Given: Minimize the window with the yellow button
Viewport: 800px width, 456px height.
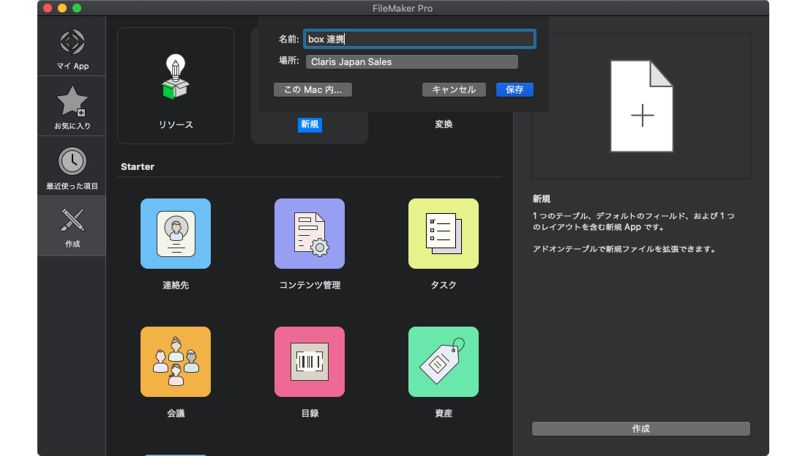Looking at the screenshot, I should point(62,8).
